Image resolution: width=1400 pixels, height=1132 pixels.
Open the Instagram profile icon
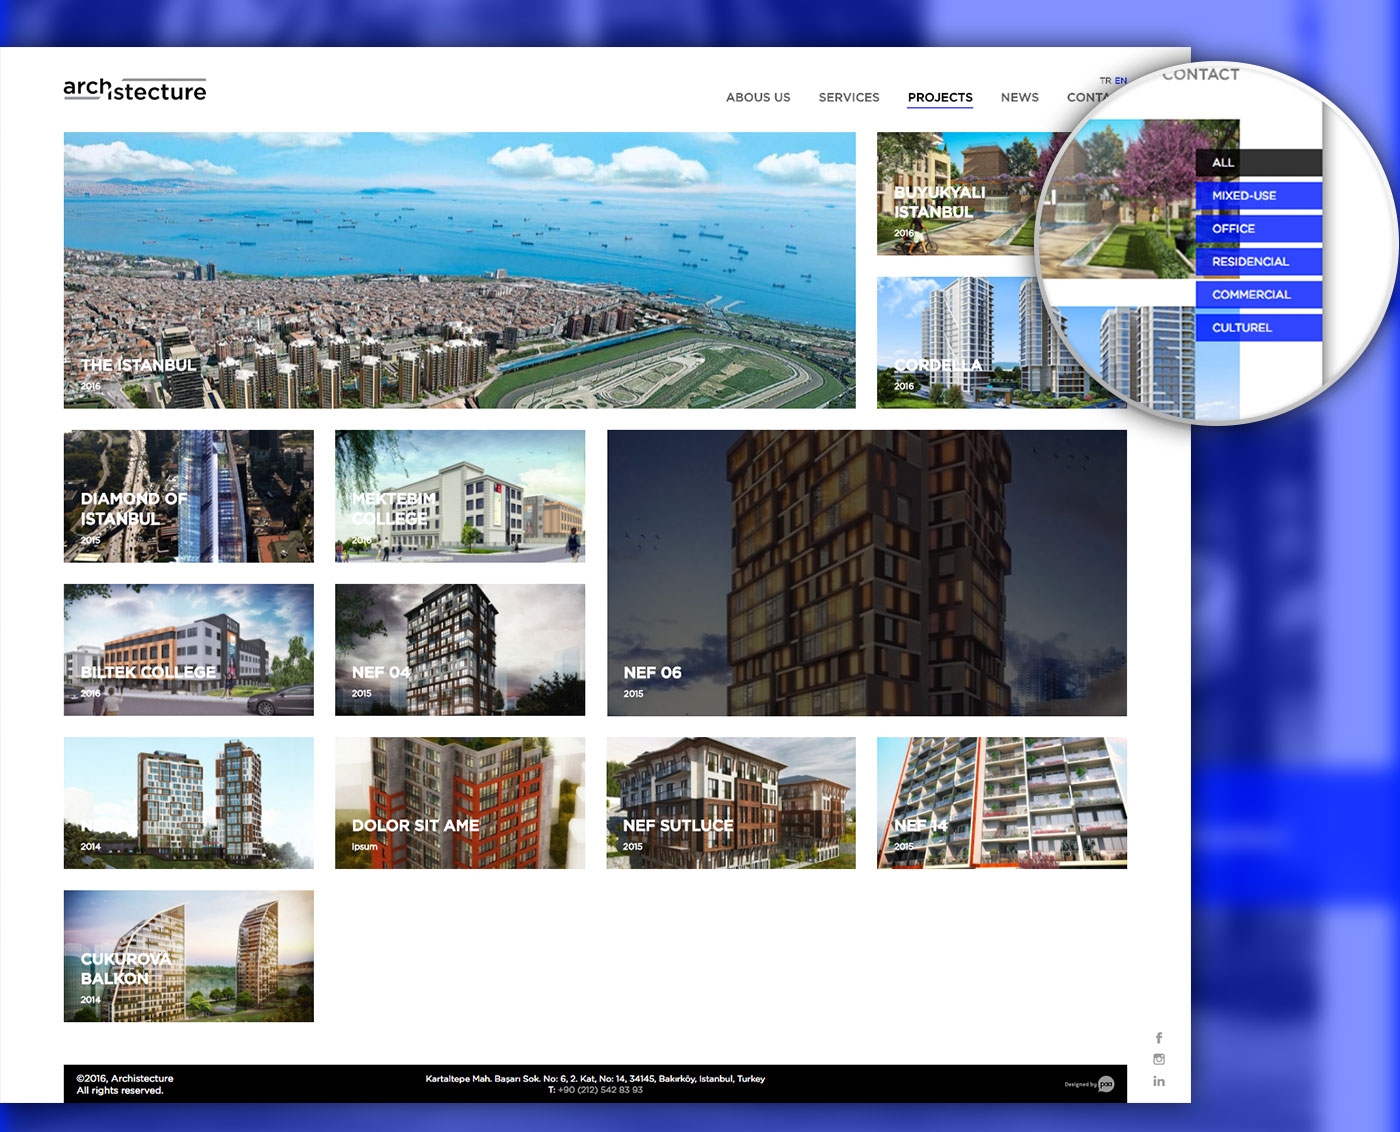coord(1159,1060)
